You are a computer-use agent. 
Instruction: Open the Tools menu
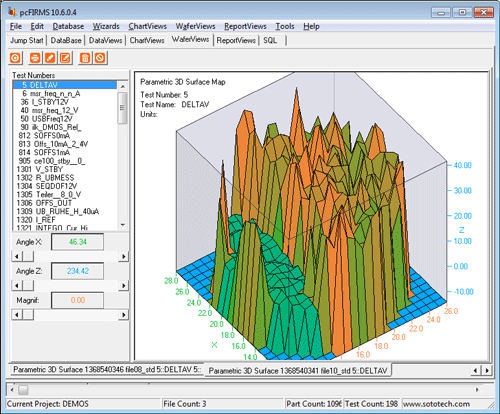(x=285, y=26)
